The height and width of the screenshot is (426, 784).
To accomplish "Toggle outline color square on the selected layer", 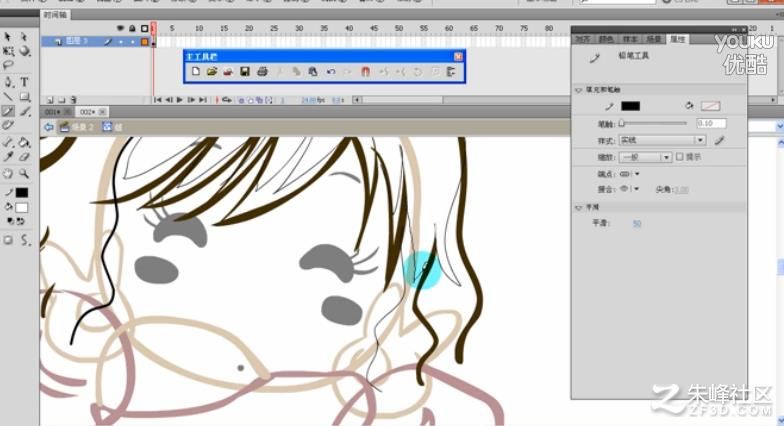I will tap(144, 42).
